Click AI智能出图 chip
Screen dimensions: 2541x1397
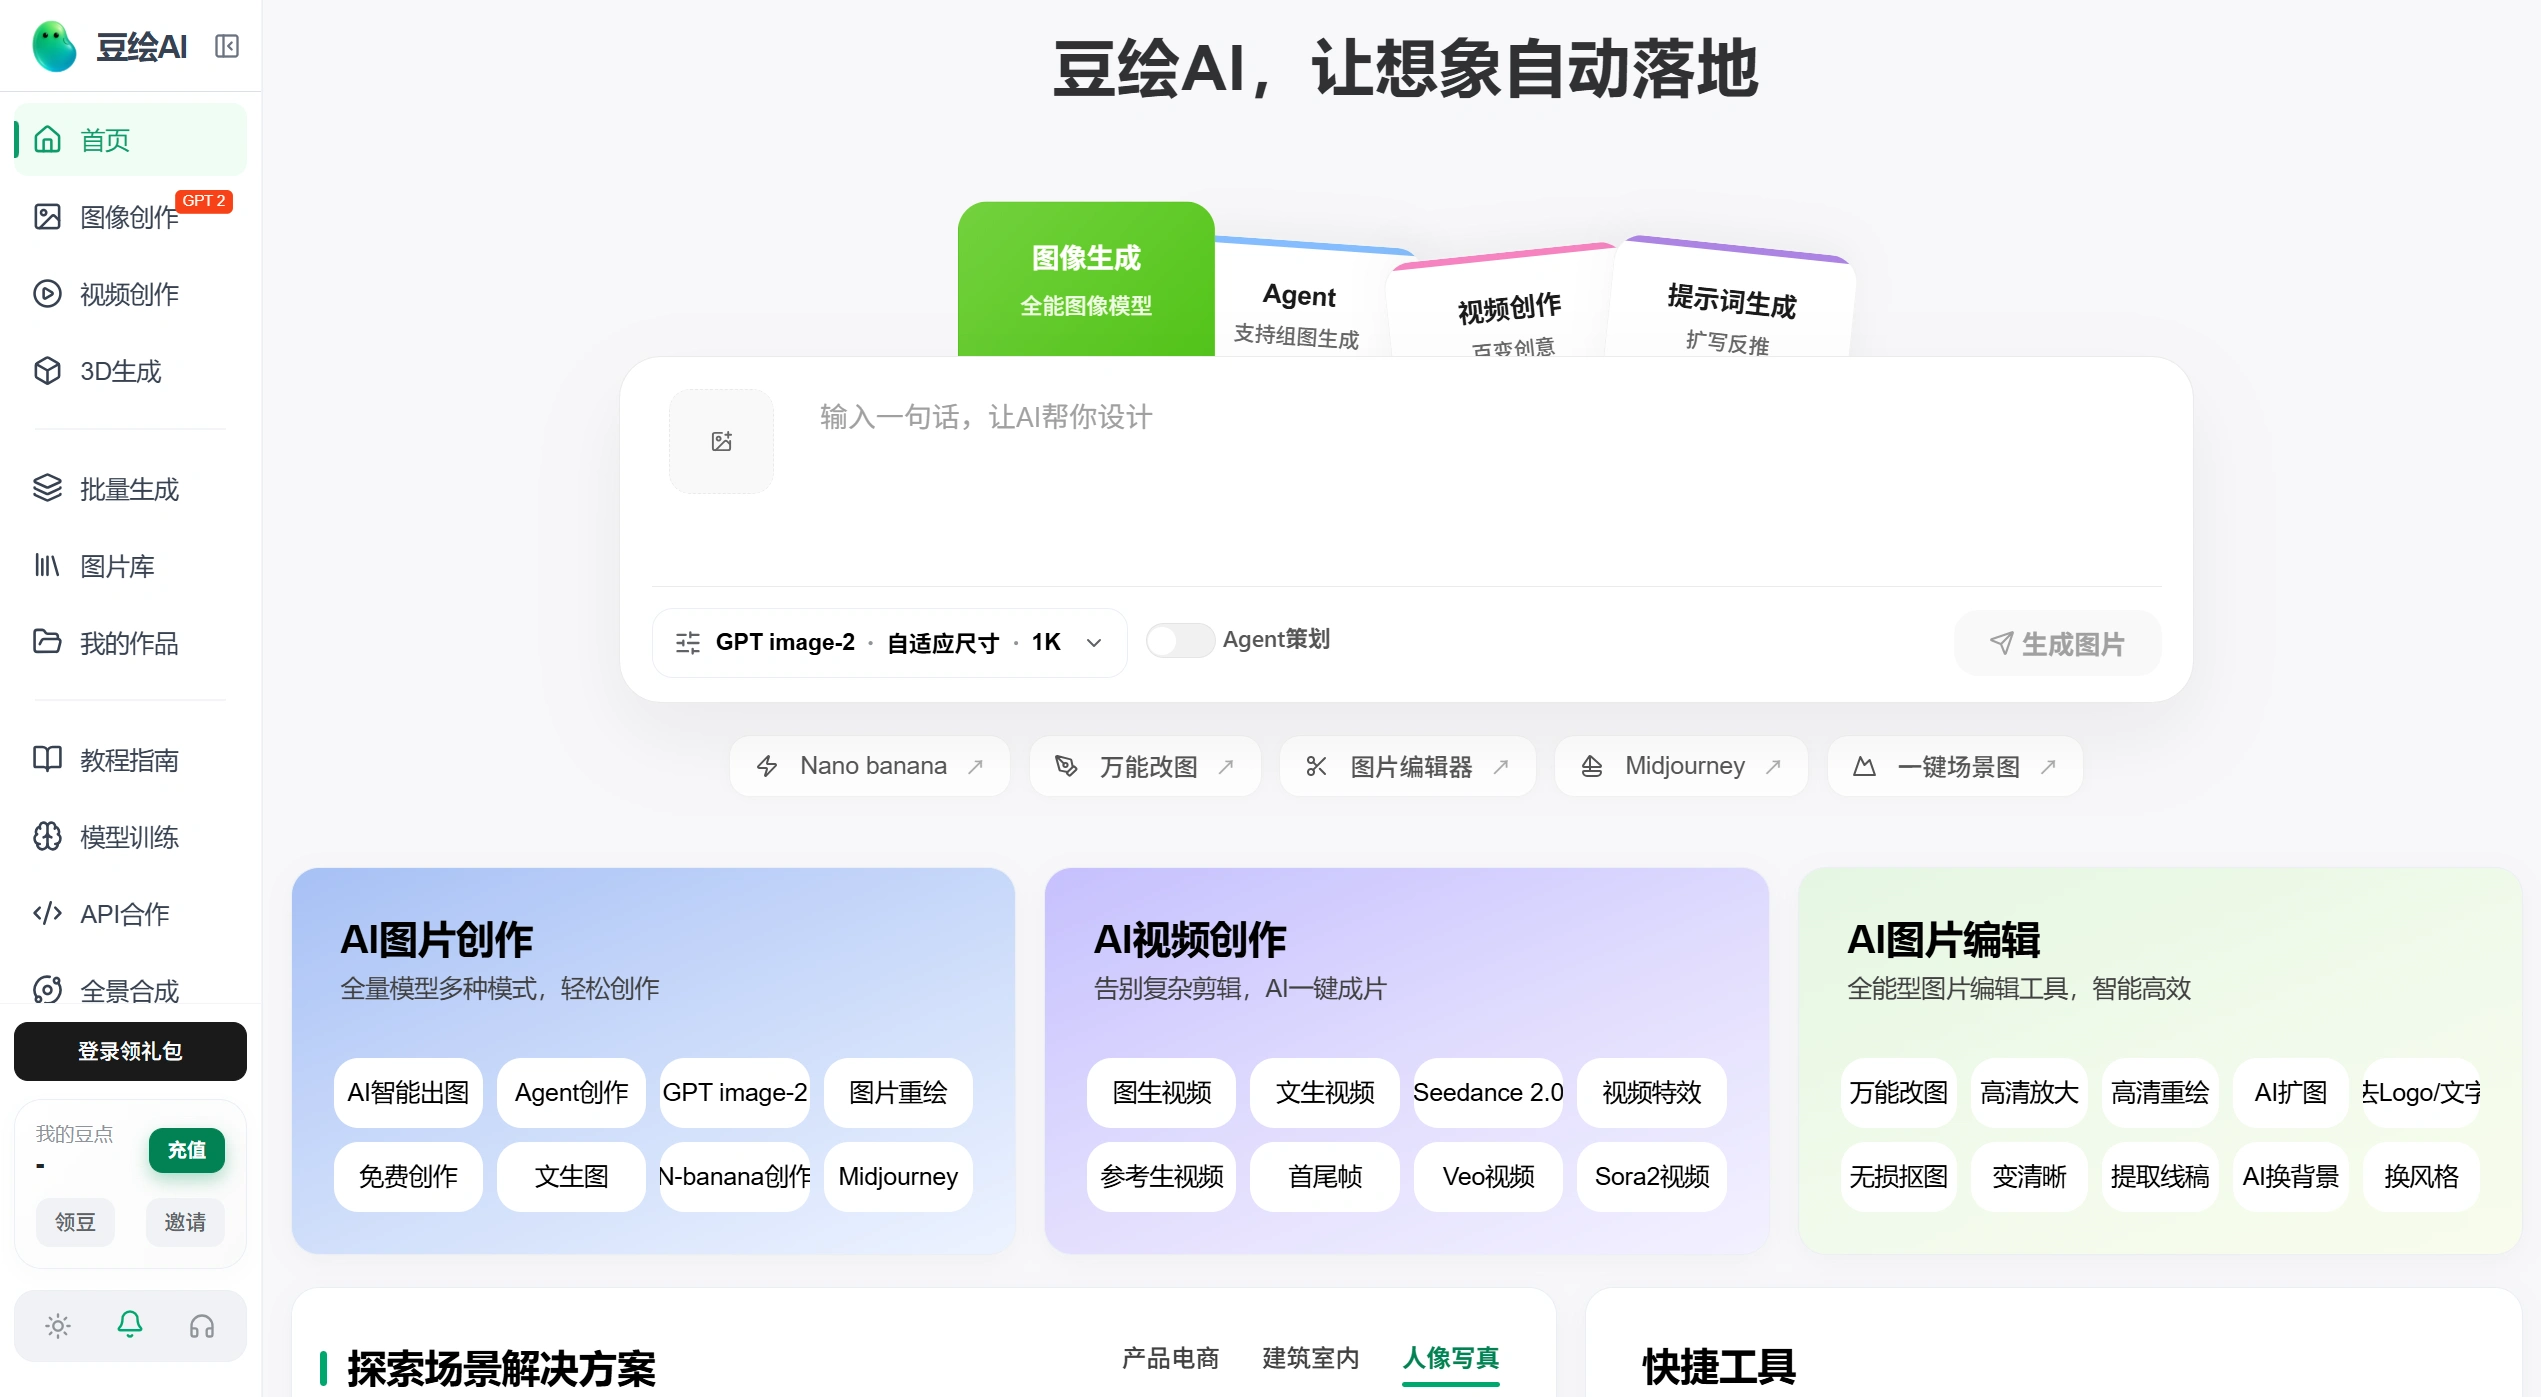tap(408, 1092)
